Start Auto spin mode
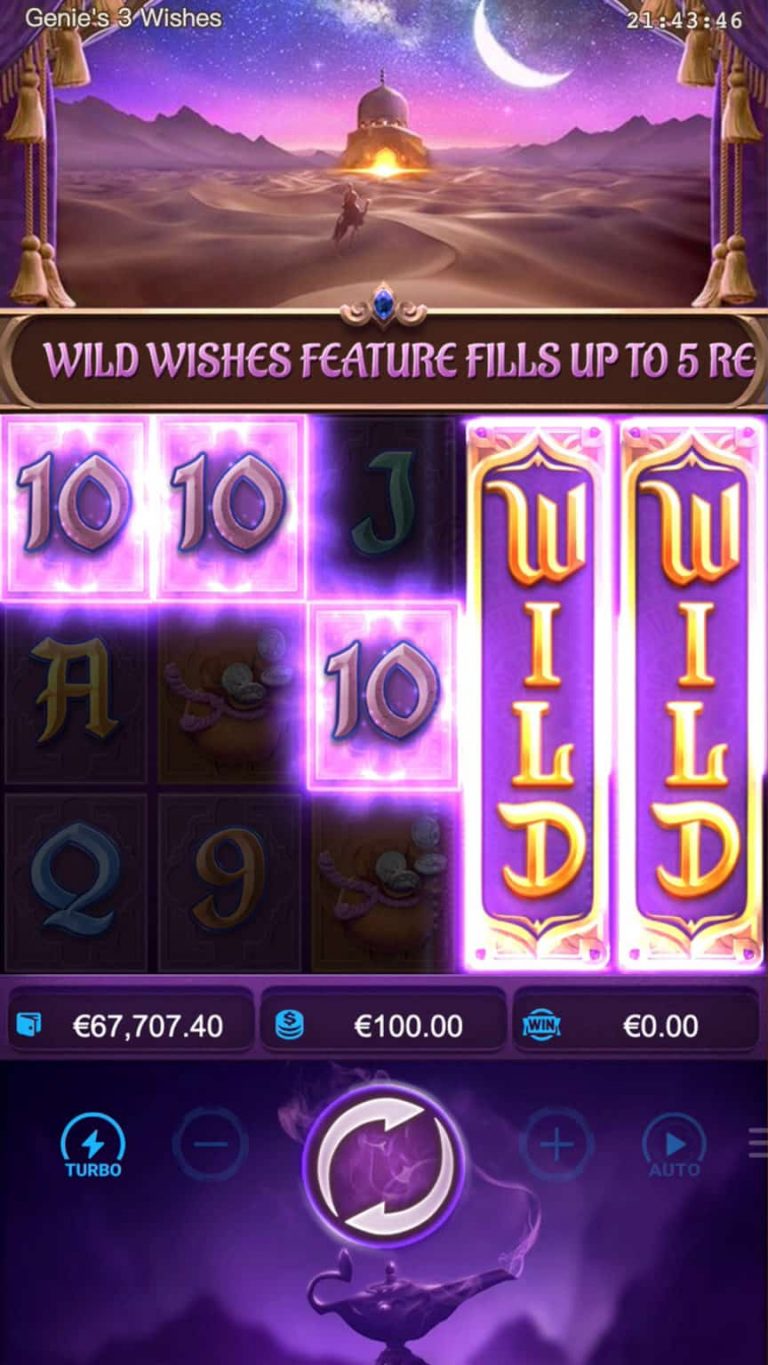768x1365 pixels. (x=674, y=1146)
